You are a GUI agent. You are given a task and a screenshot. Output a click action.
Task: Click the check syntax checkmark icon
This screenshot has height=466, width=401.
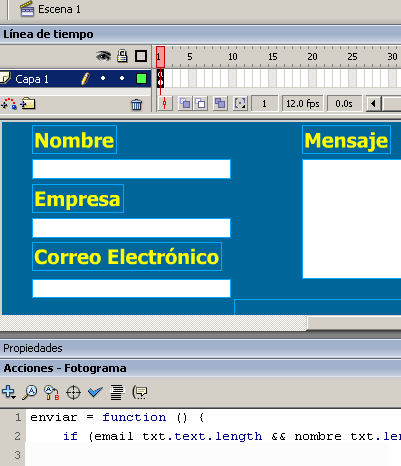click(x=95, y=392)
